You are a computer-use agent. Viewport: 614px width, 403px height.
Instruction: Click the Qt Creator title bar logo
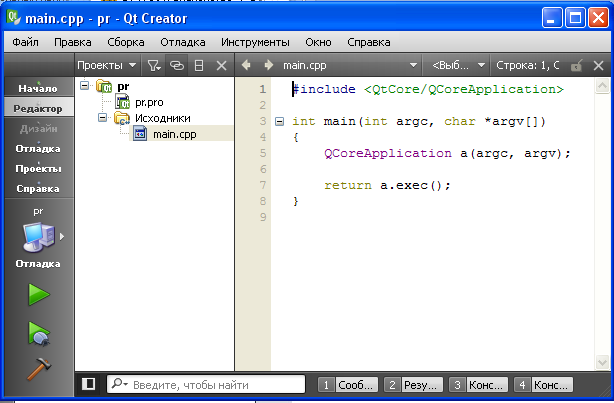[x=14, y=18]
